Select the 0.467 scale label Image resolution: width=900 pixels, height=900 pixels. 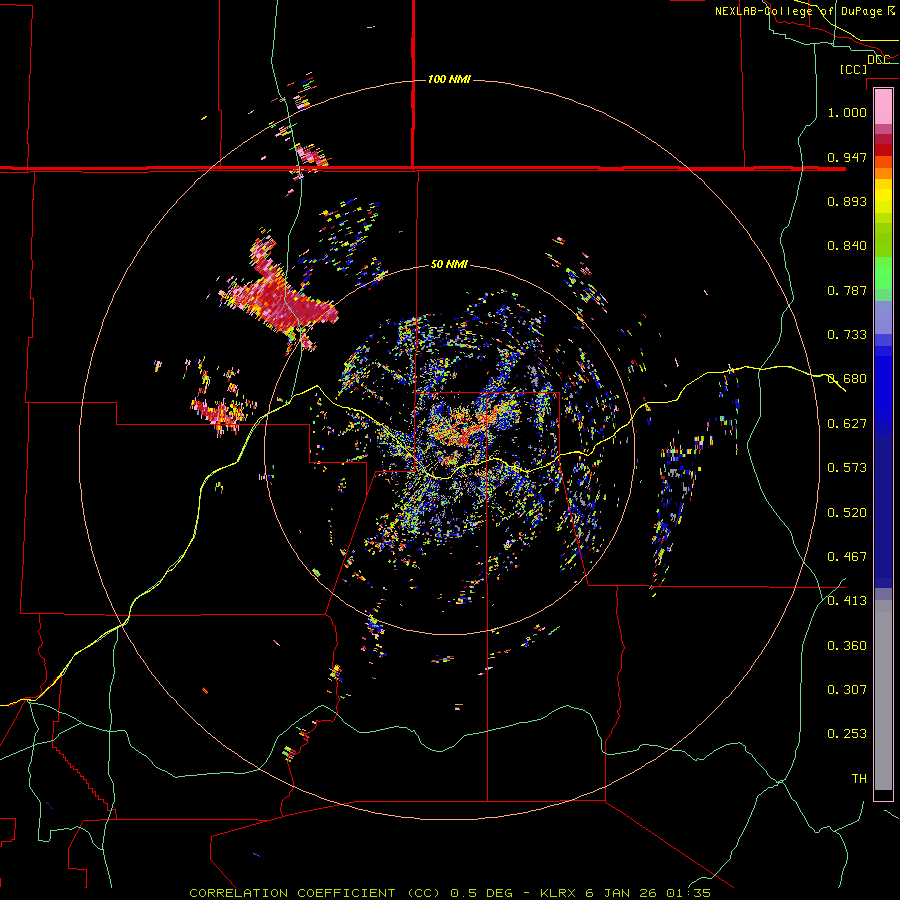point(847,556)
